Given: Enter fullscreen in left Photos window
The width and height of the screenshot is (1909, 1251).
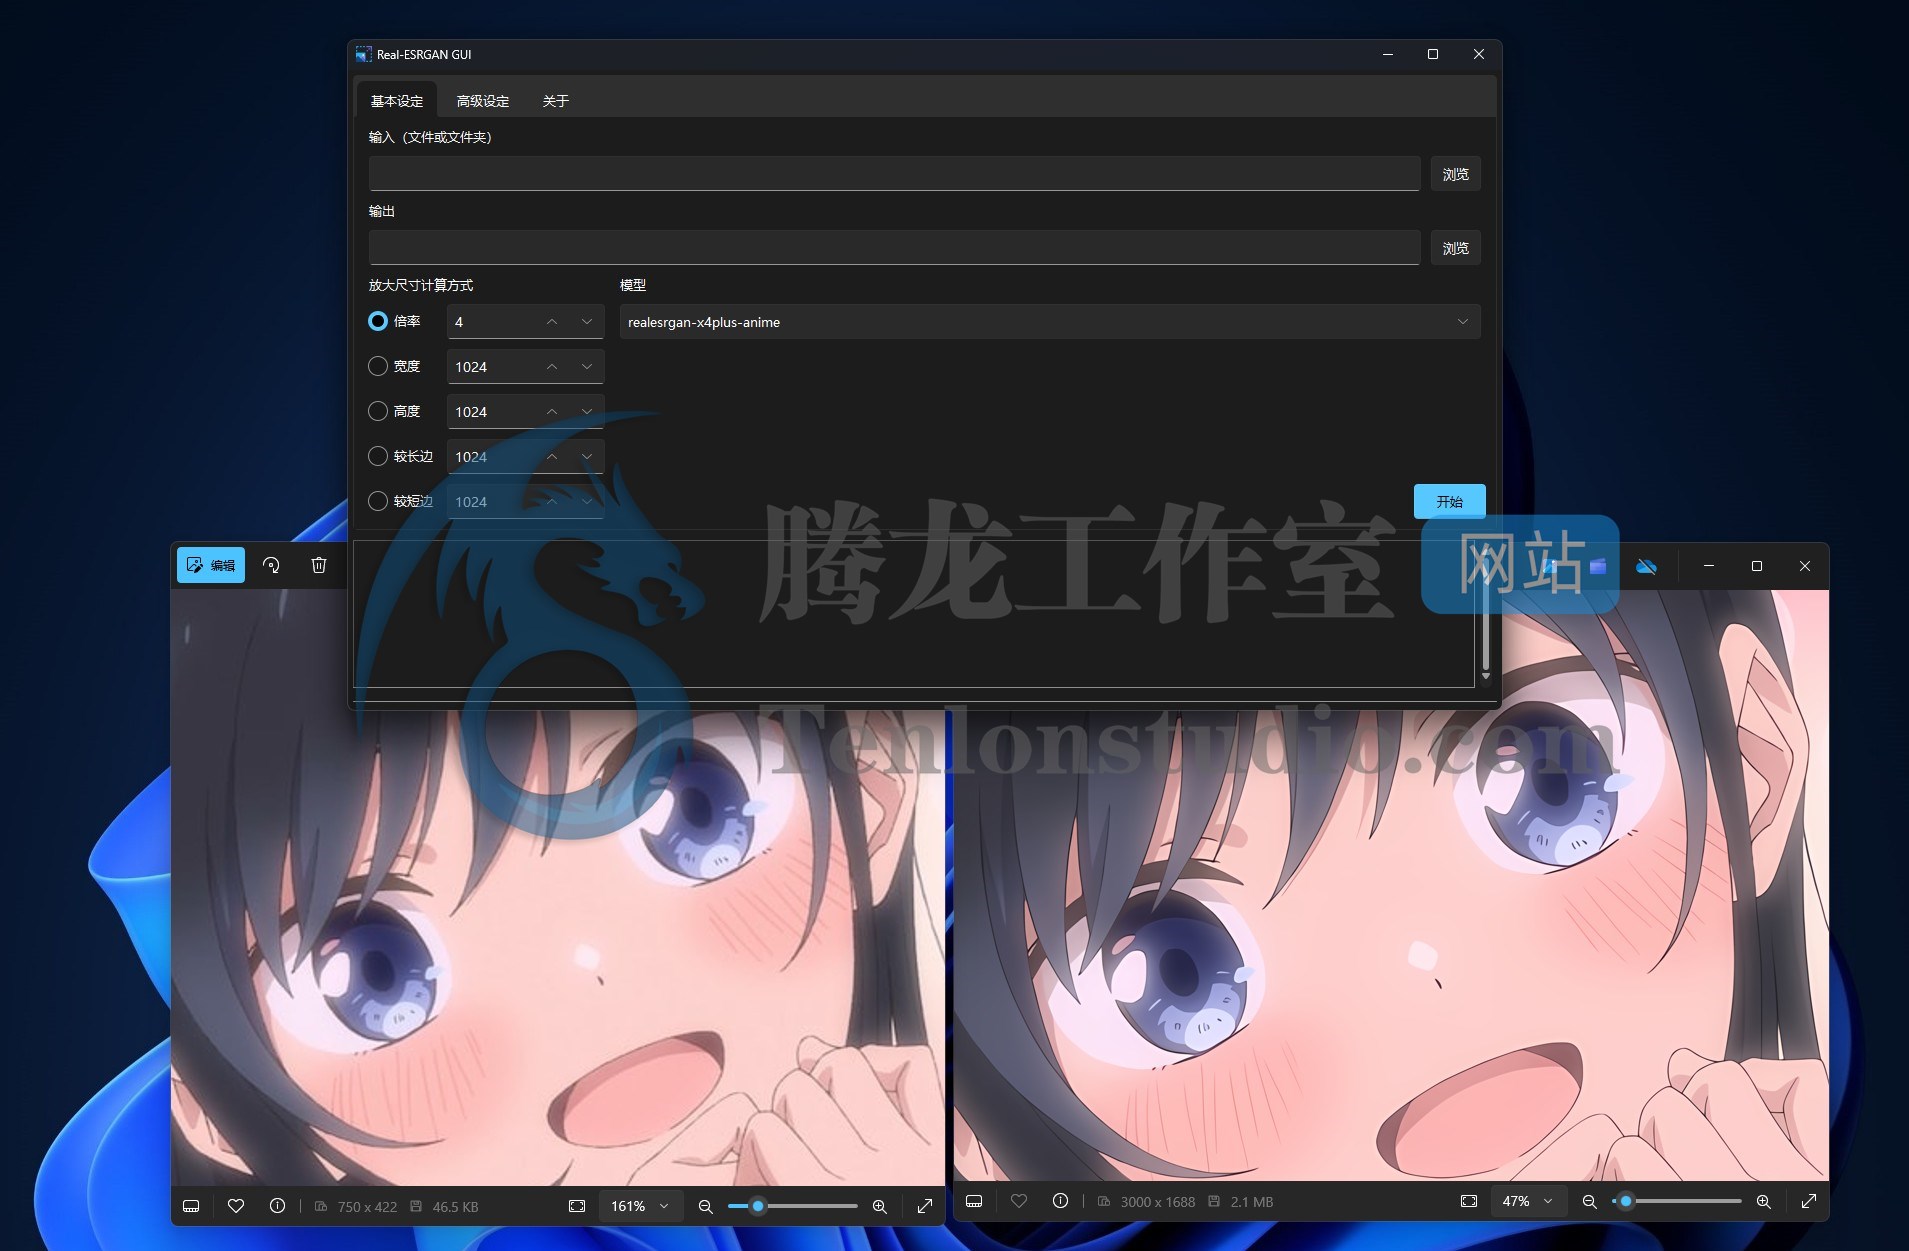Looking at the screenshot, I should point(925,1206).
